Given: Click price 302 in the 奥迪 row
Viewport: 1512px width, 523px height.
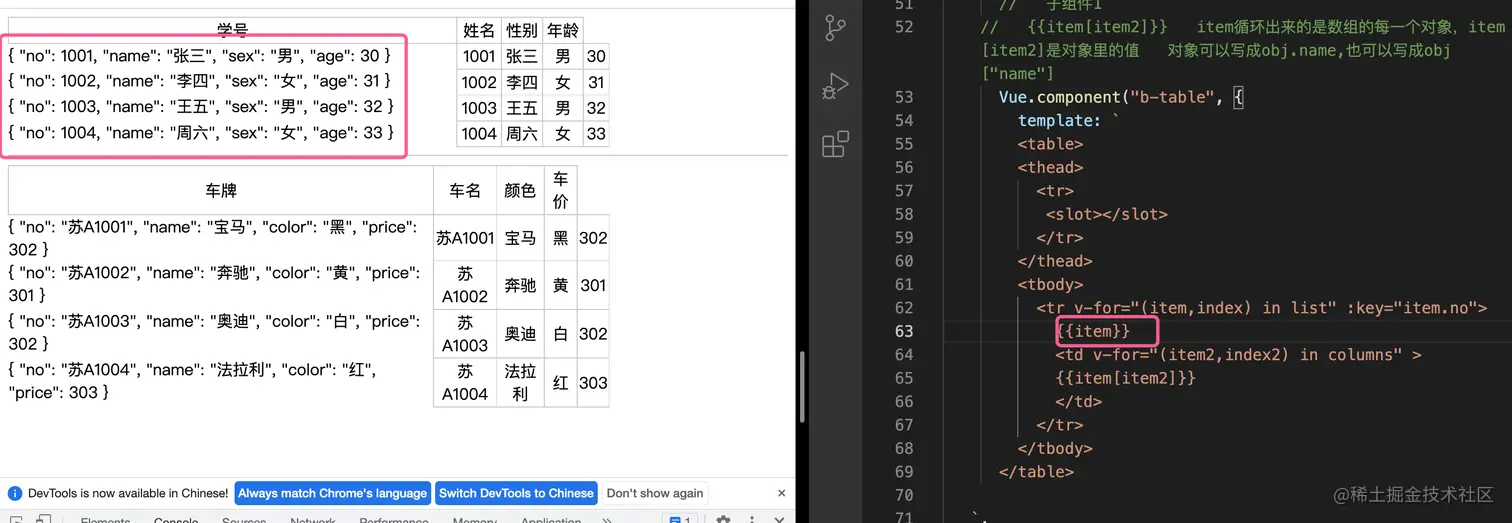Looking at the screenshot, I should click(x=593, y=334).
